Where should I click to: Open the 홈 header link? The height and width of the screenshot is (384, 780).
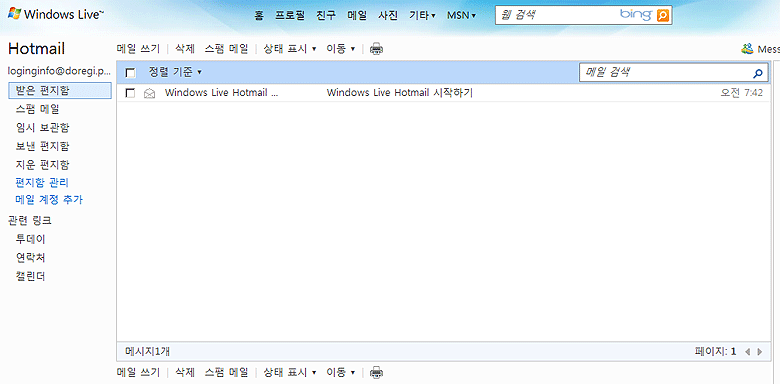click(x=259, y=15)
